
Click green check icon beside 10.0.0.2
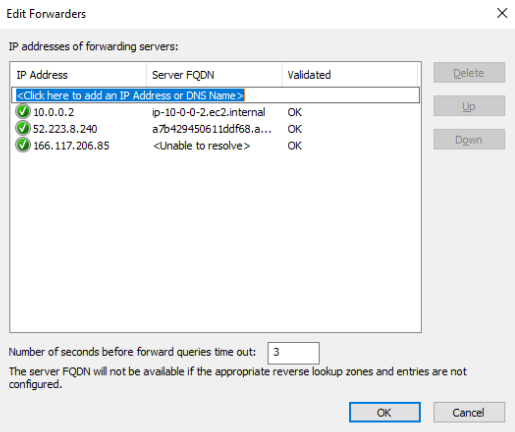point(23,112)
